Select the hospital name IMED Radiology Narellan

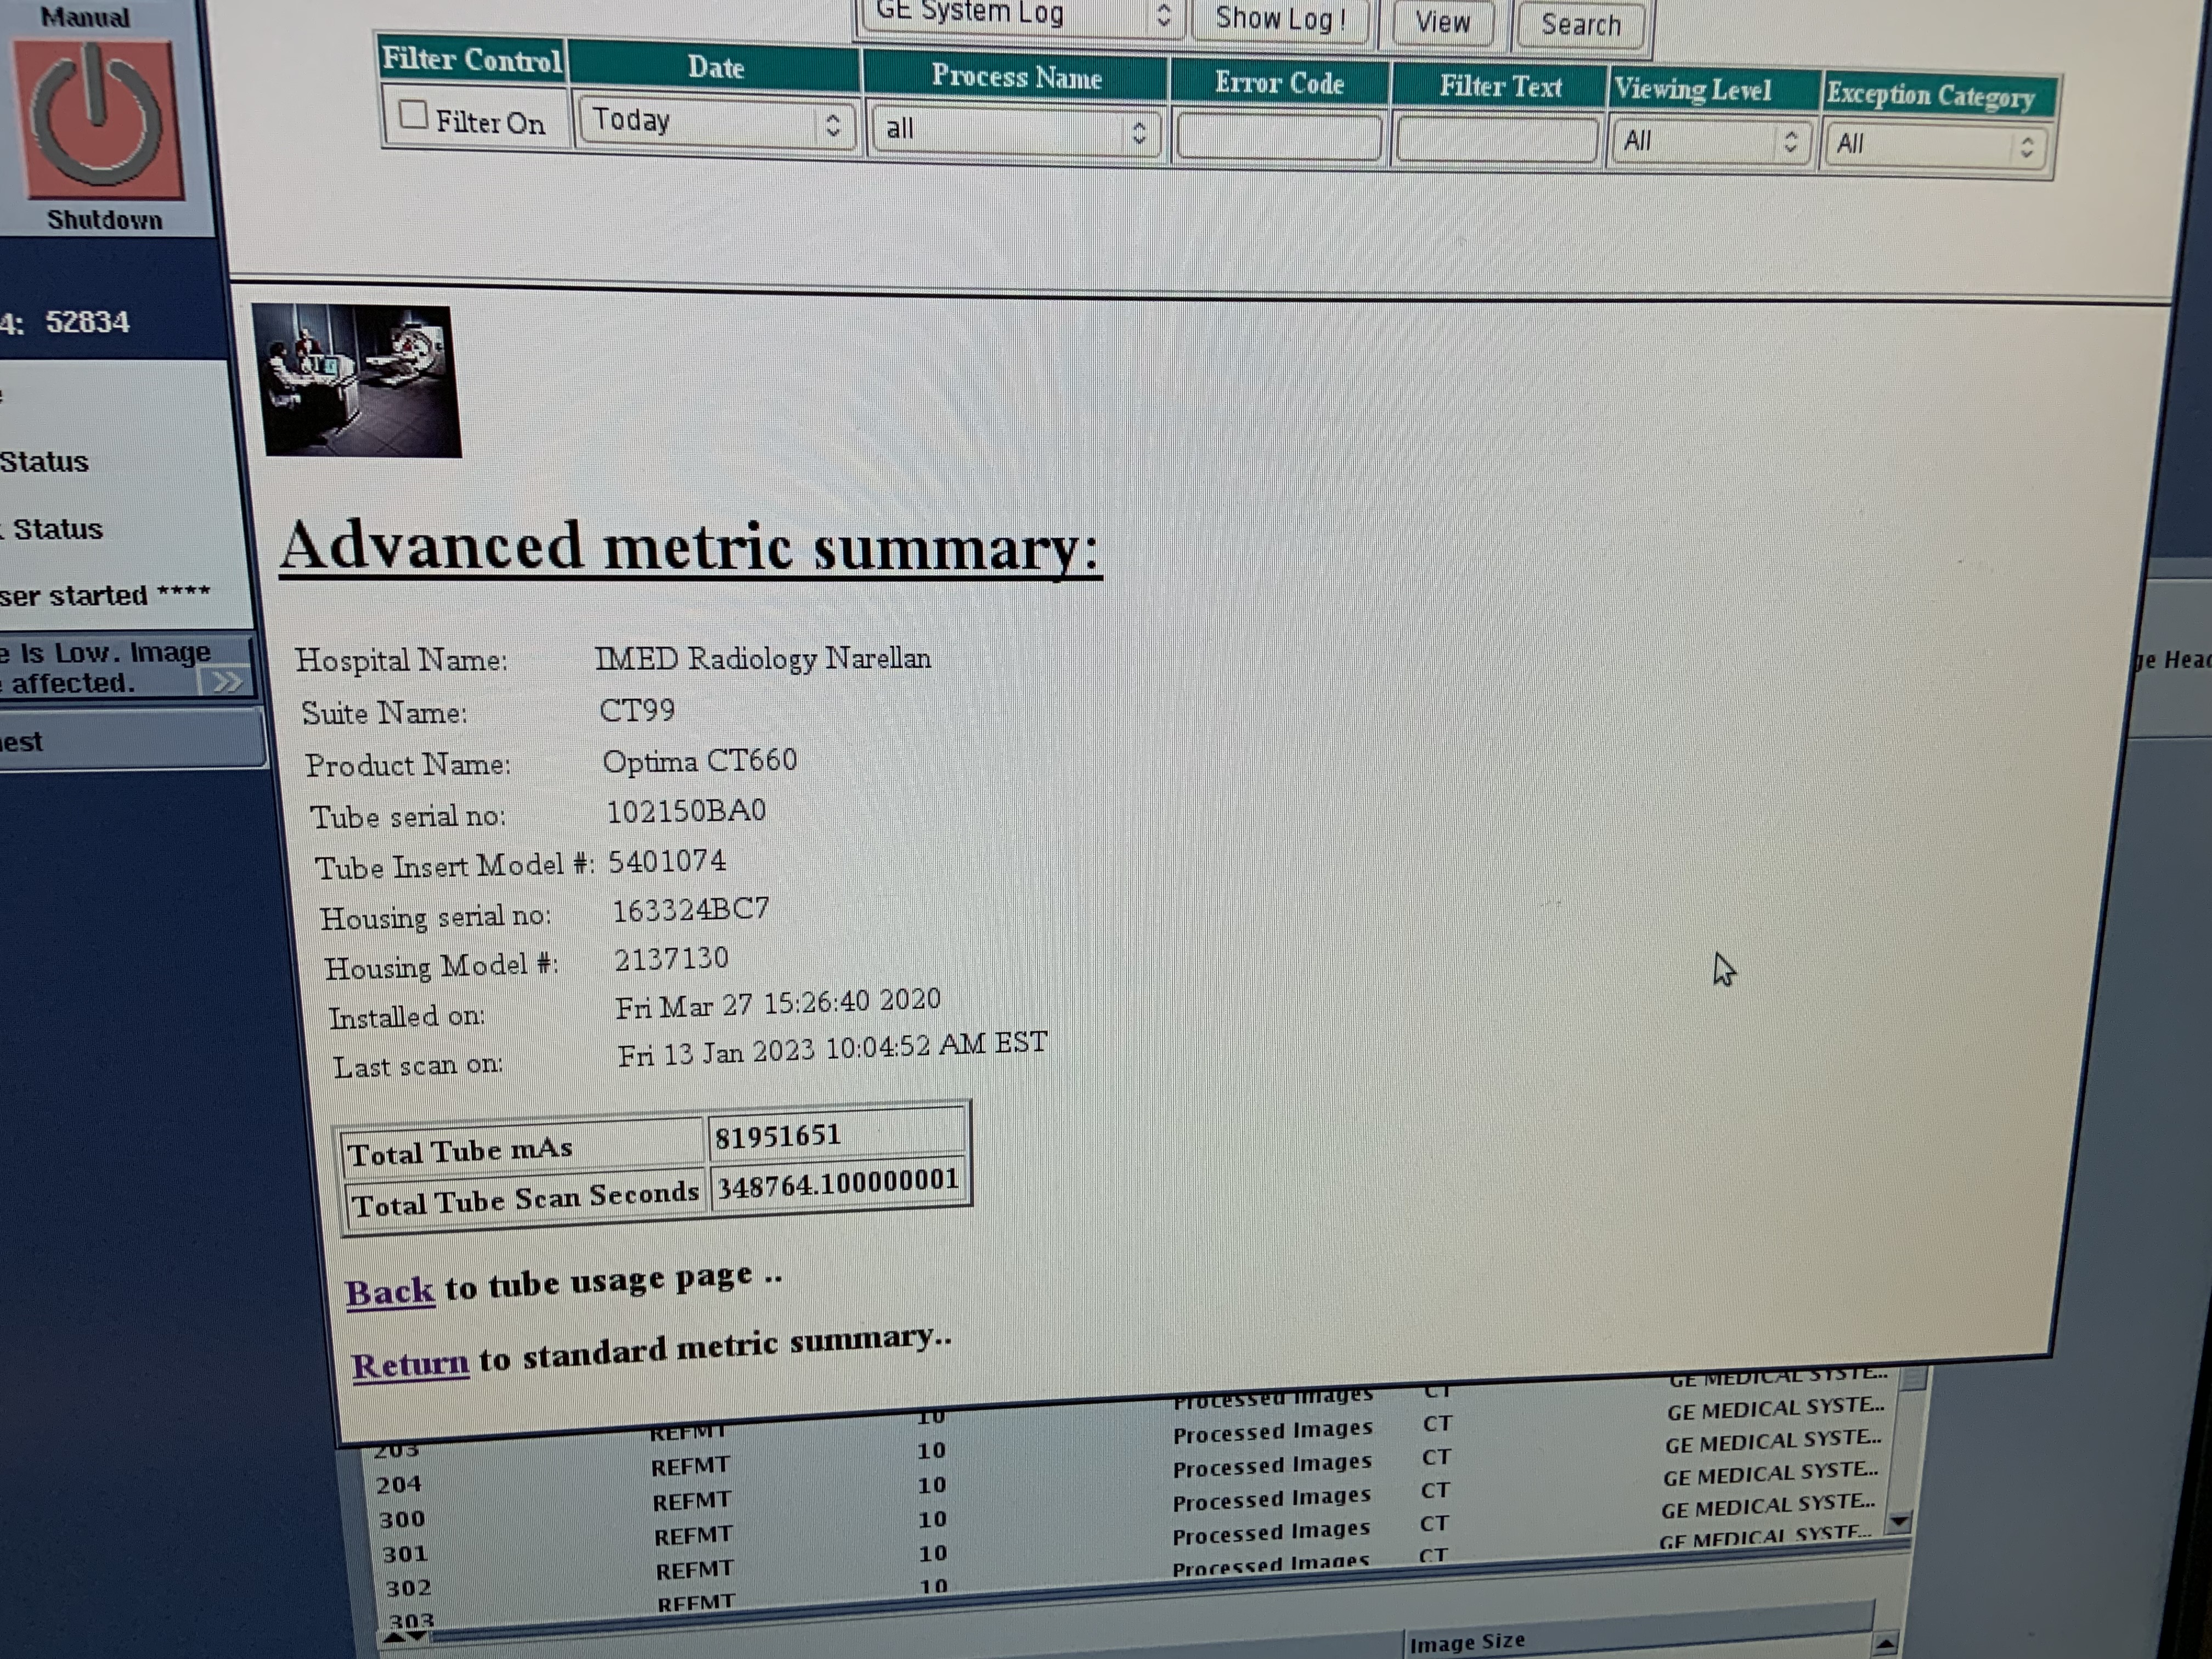click(x=763, y=658)
